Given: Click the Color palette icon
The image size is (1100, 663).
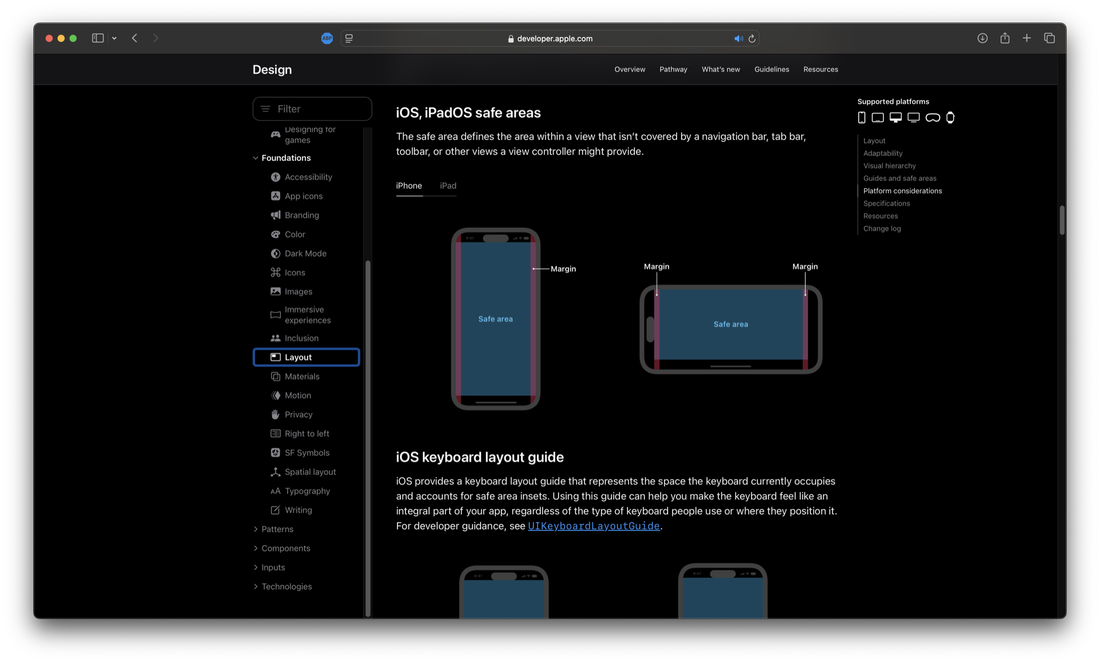Looking at the screenshot, I should (276, 234).
